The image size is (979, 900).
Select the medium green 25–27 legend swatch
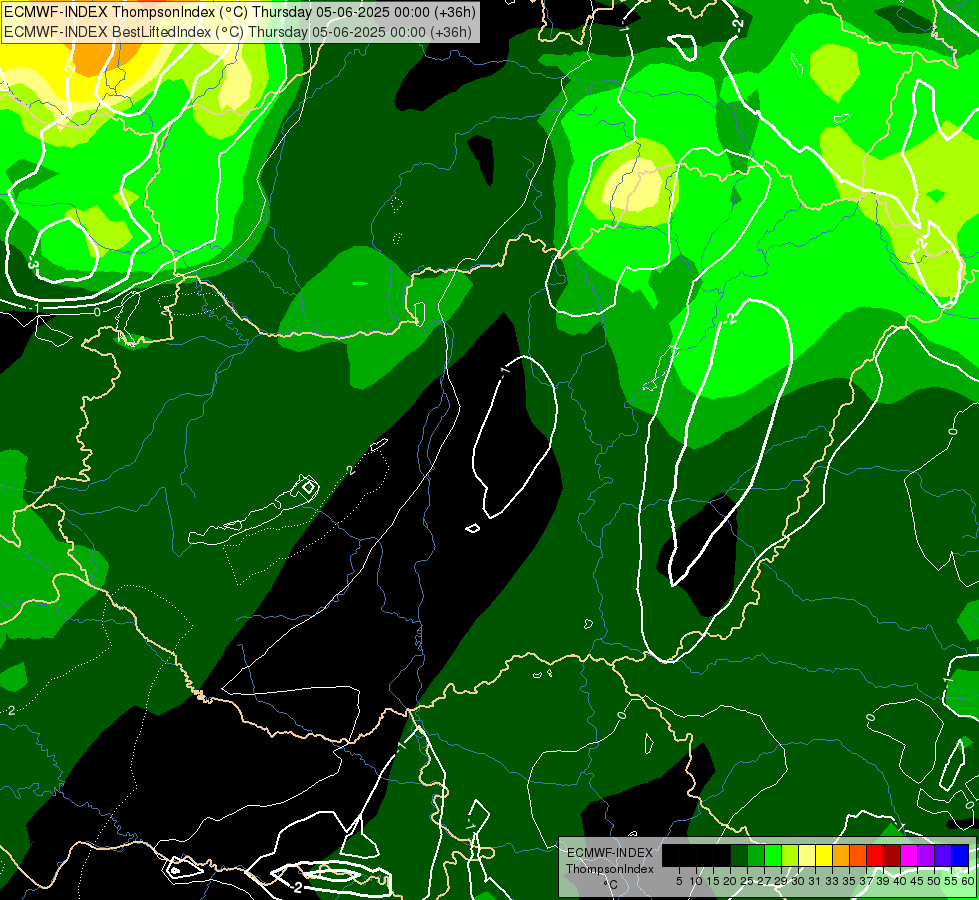(756, 855)
